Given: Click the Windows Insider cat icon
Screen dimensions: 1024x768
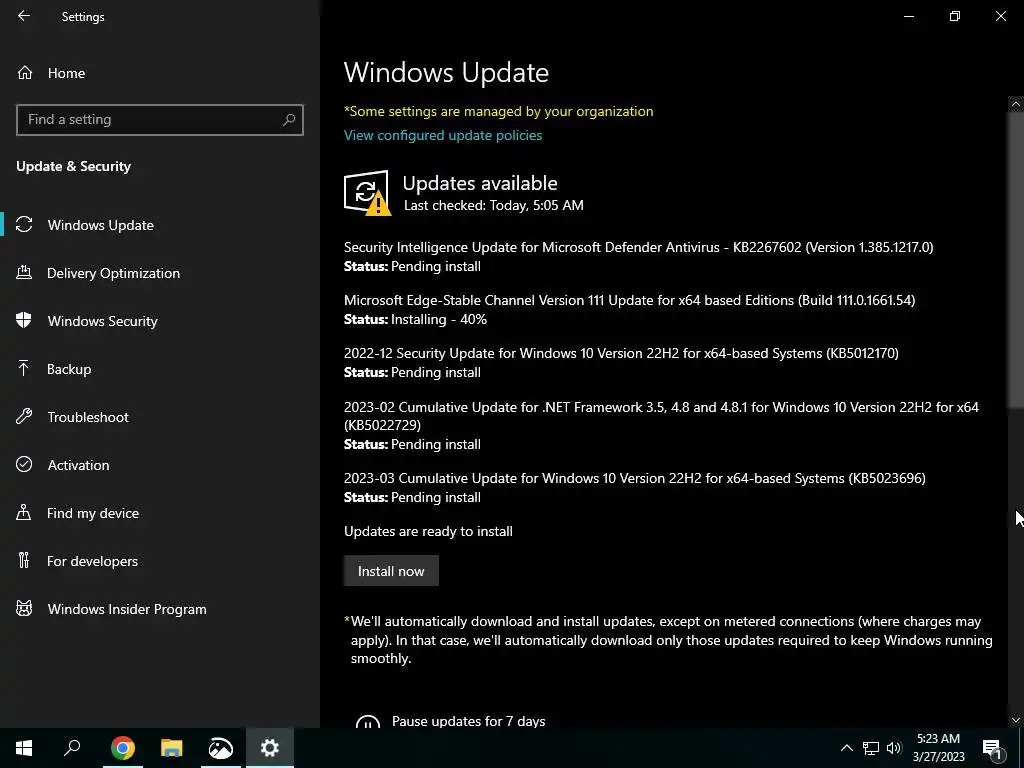Looking at the screenshot, I should point(24,609).
